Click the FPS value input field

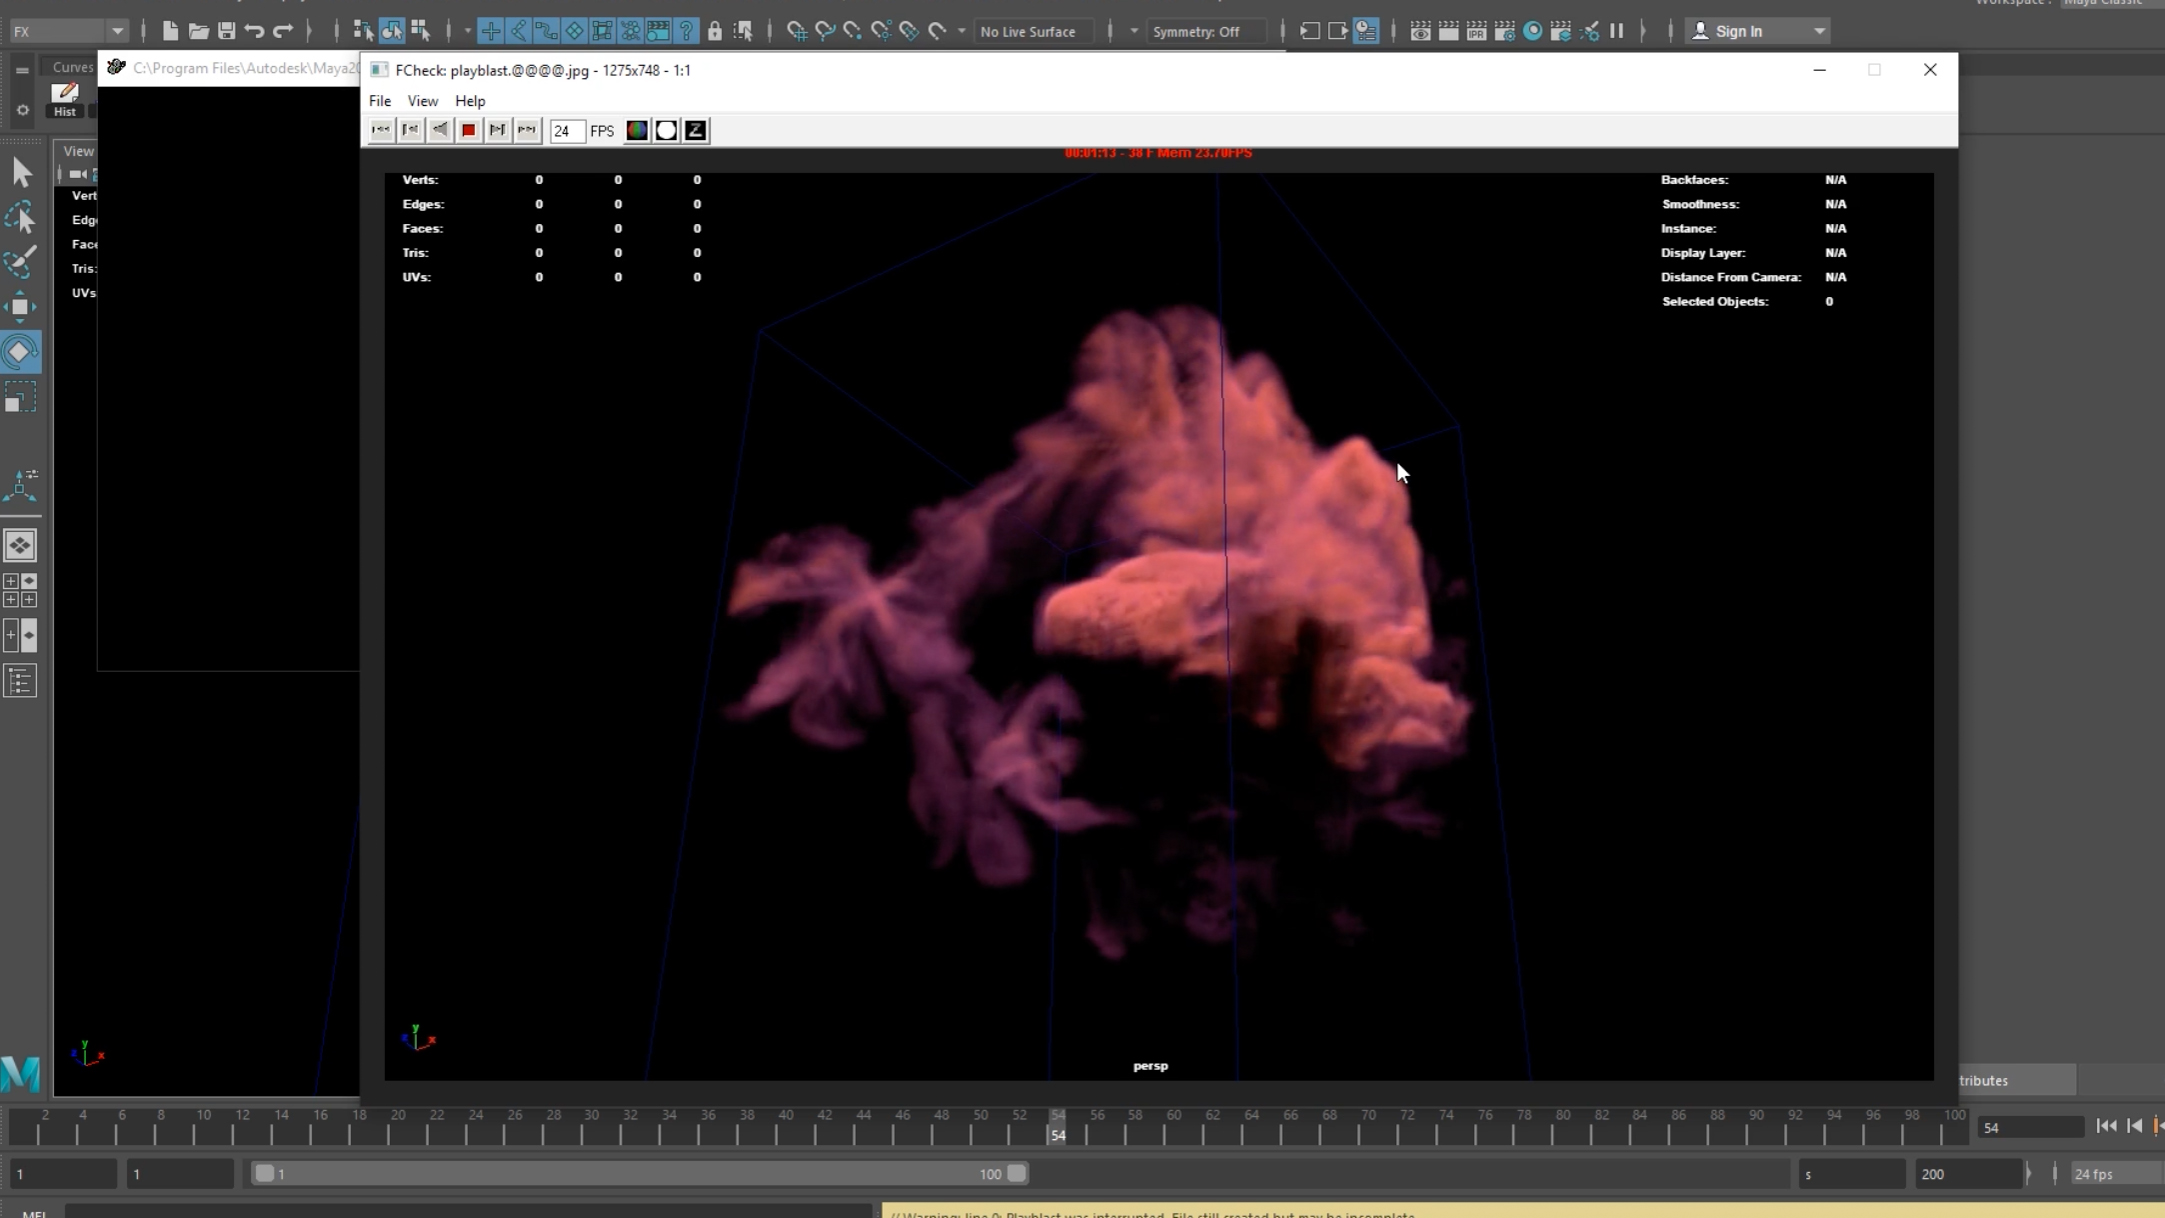[x=566, y=130]
